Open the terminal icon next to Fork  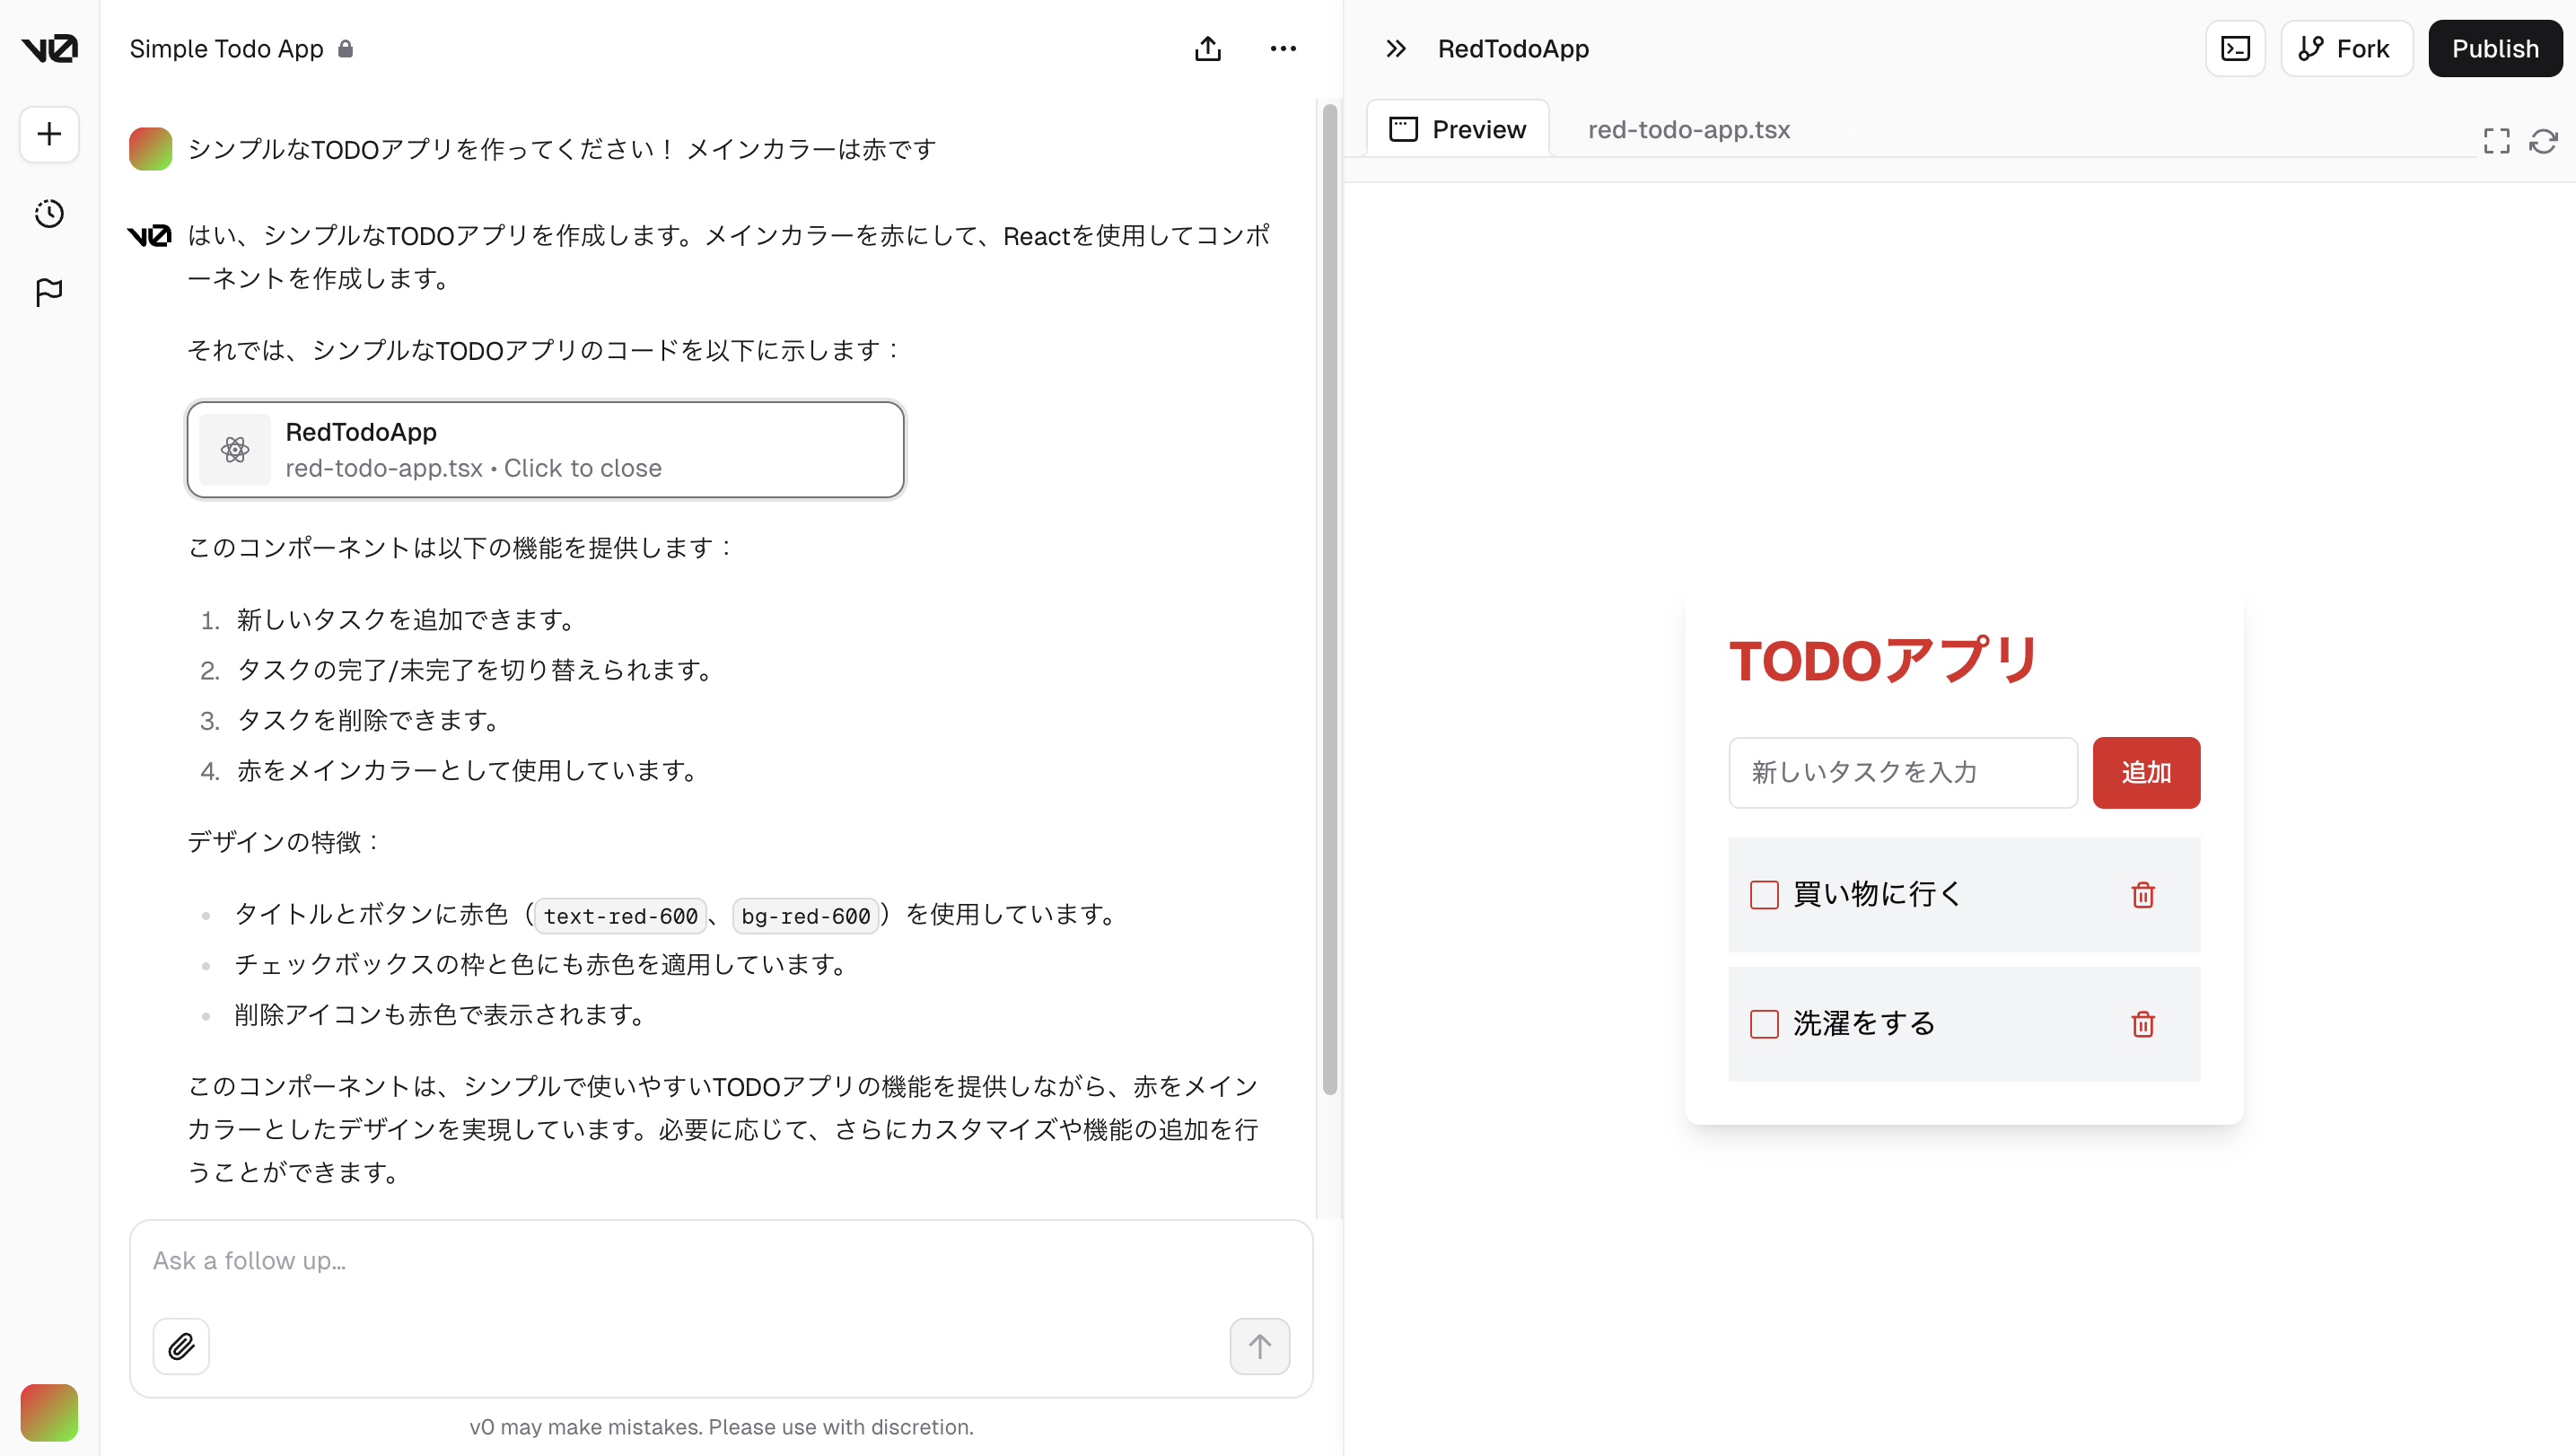click(2235, 48)
